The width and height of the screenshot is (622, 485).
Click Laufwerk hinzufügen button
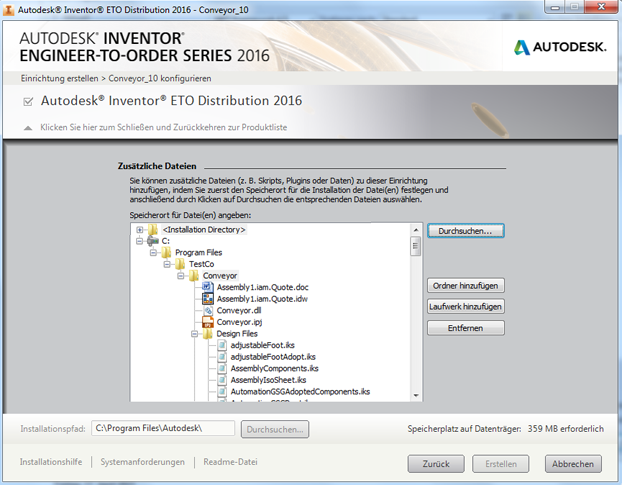466,307
